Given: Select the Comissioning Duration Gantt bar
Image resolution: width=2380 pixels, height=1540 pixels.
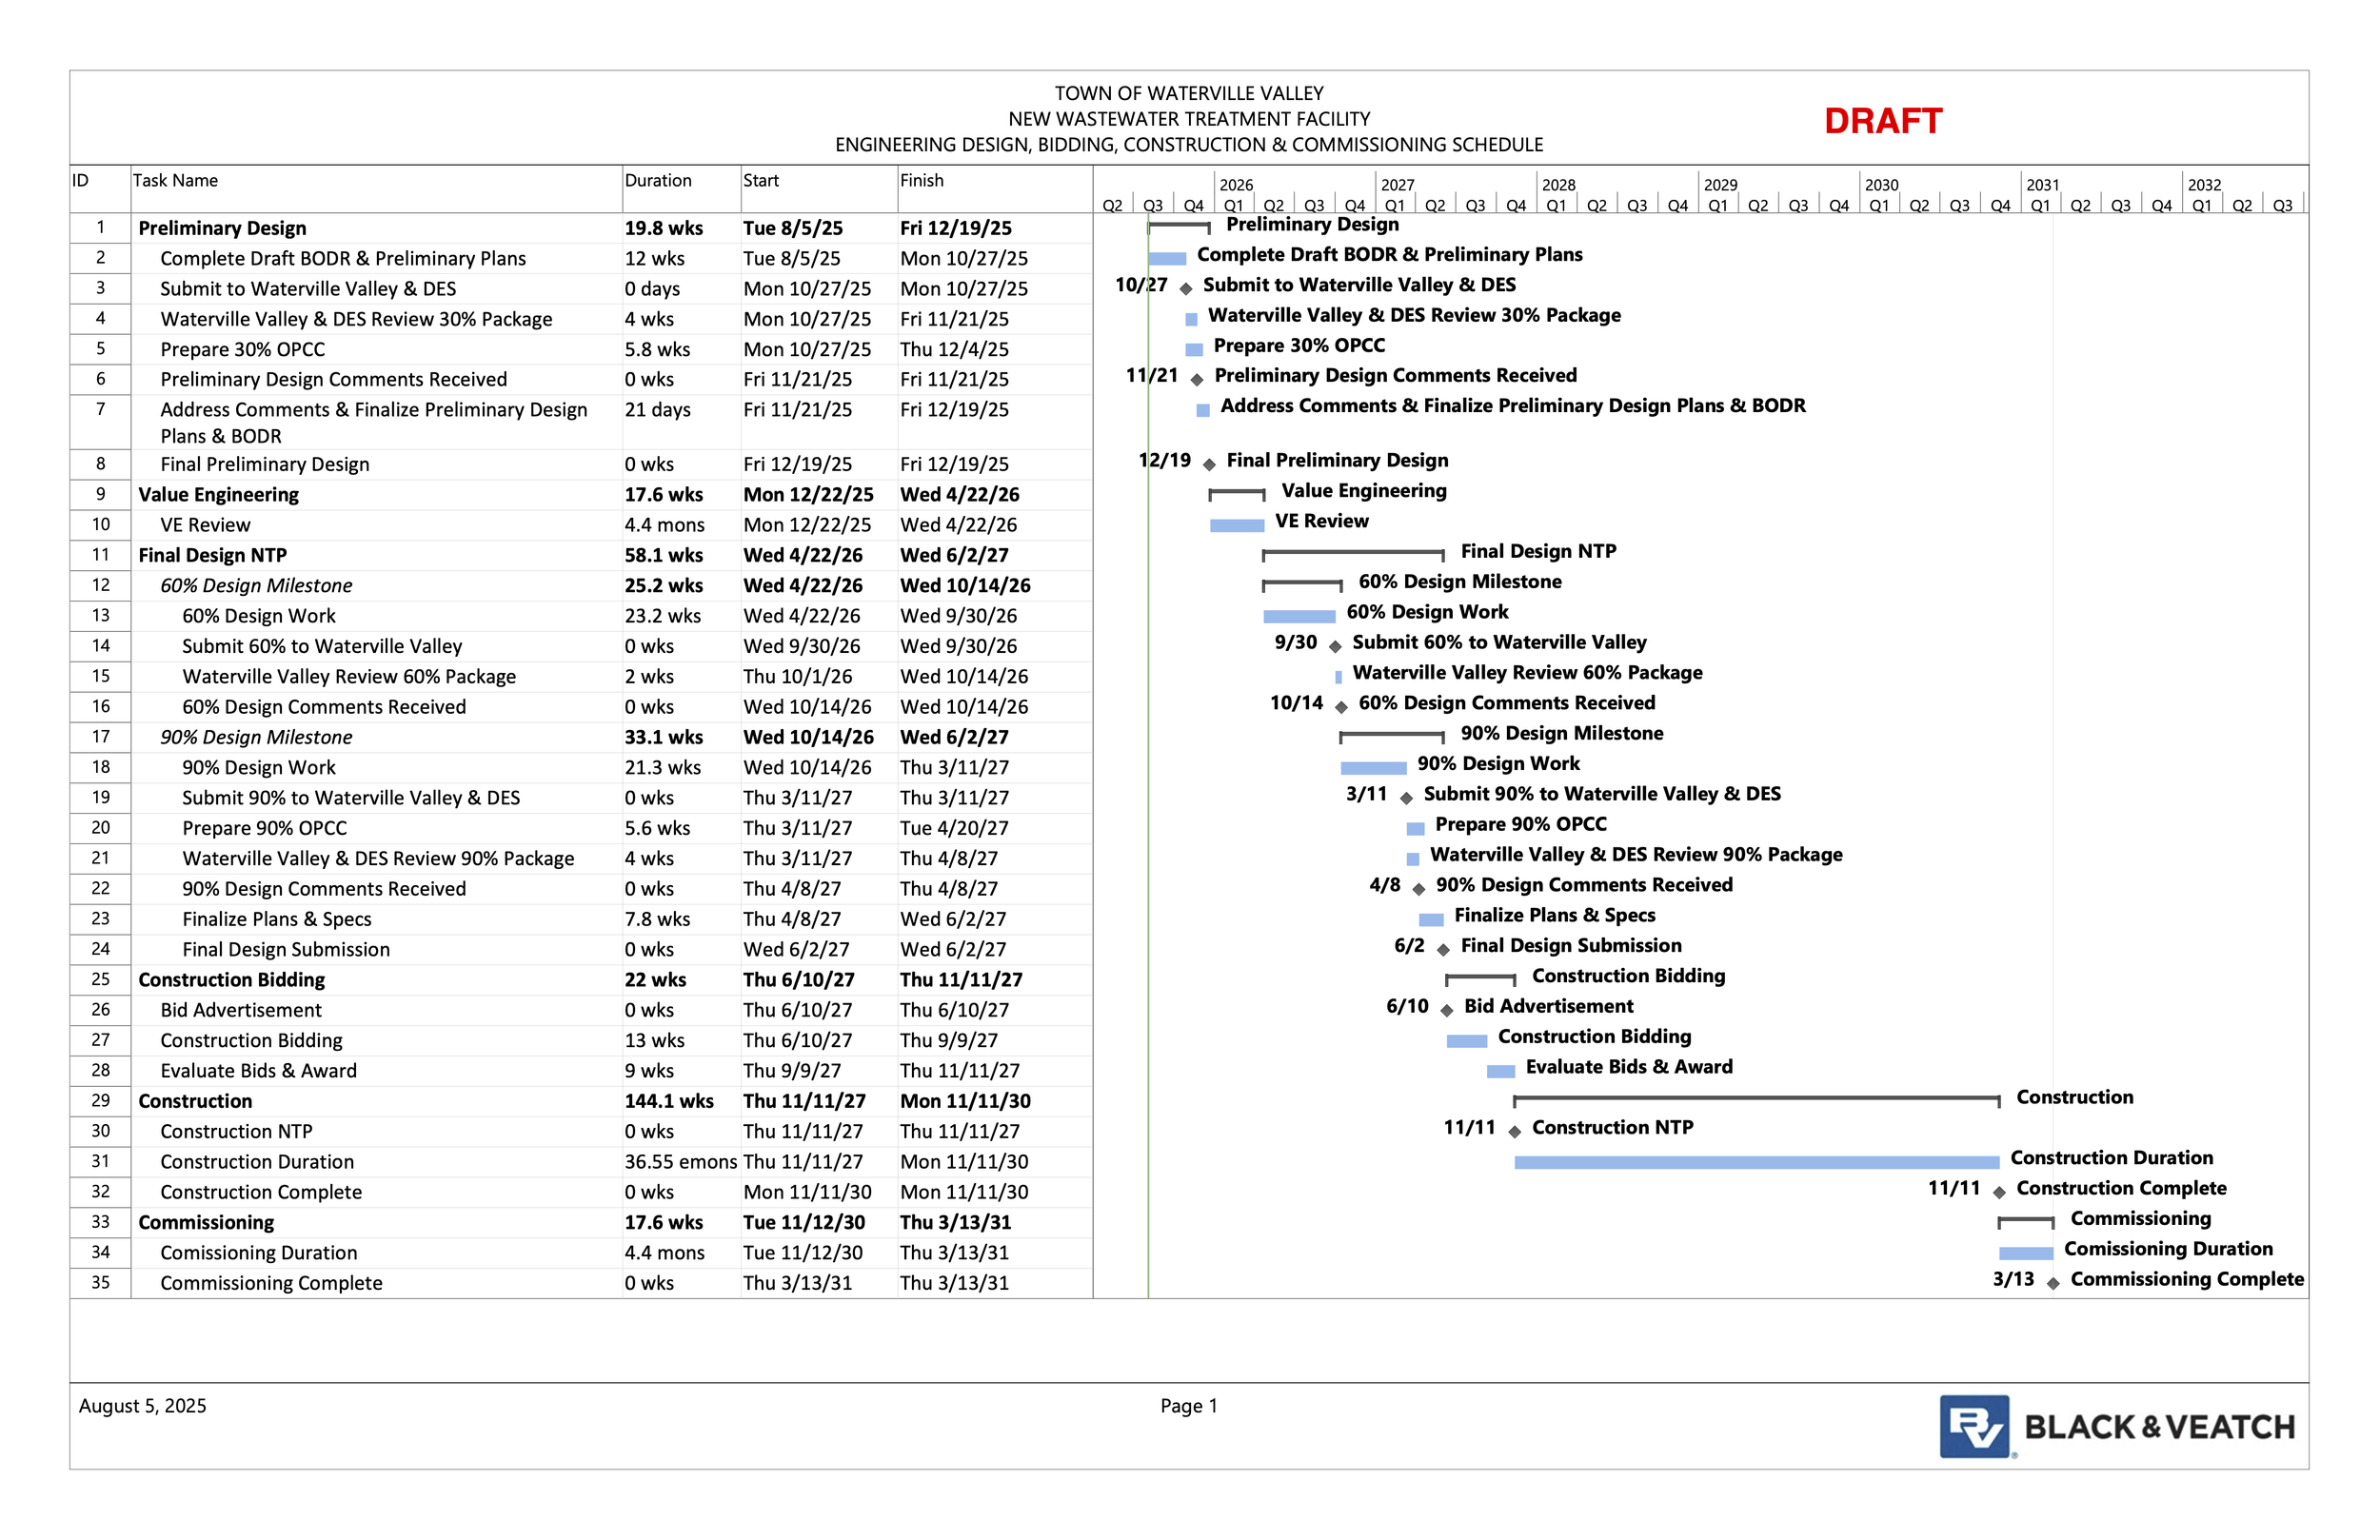Looking at the screenshot, I should point(2026,1254).
